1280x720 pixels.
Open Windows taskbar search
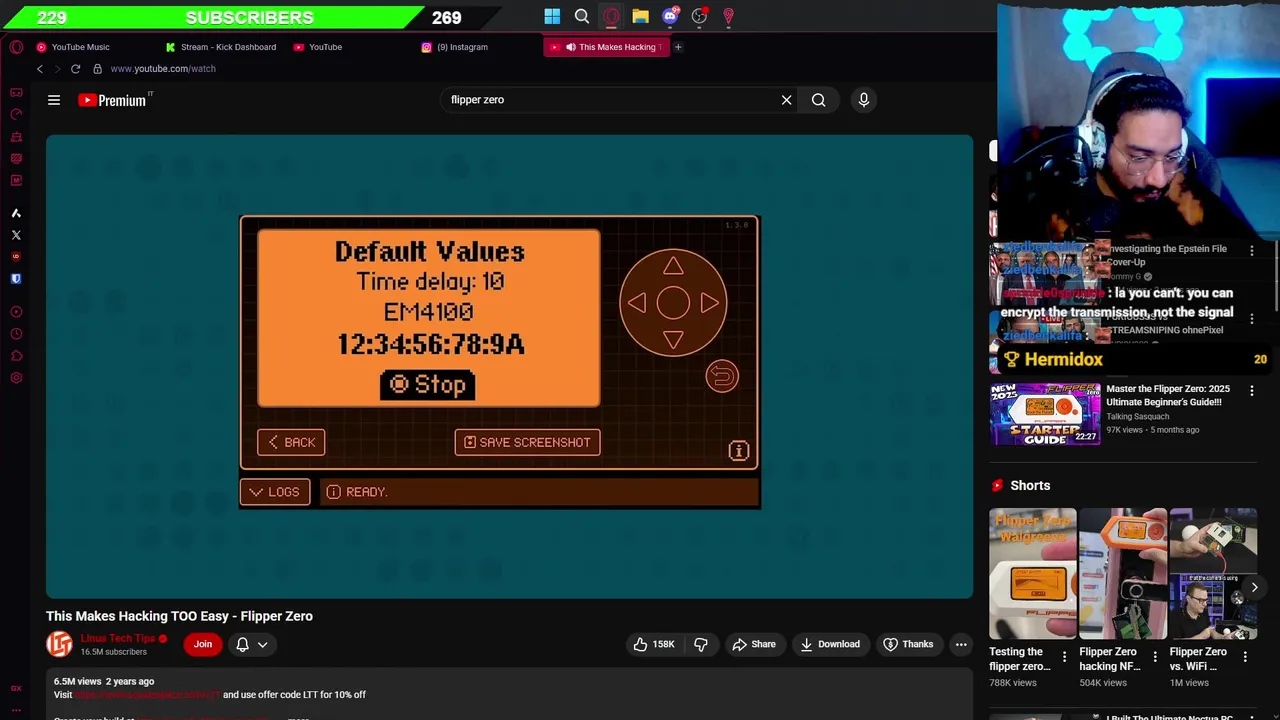(582, 16)
